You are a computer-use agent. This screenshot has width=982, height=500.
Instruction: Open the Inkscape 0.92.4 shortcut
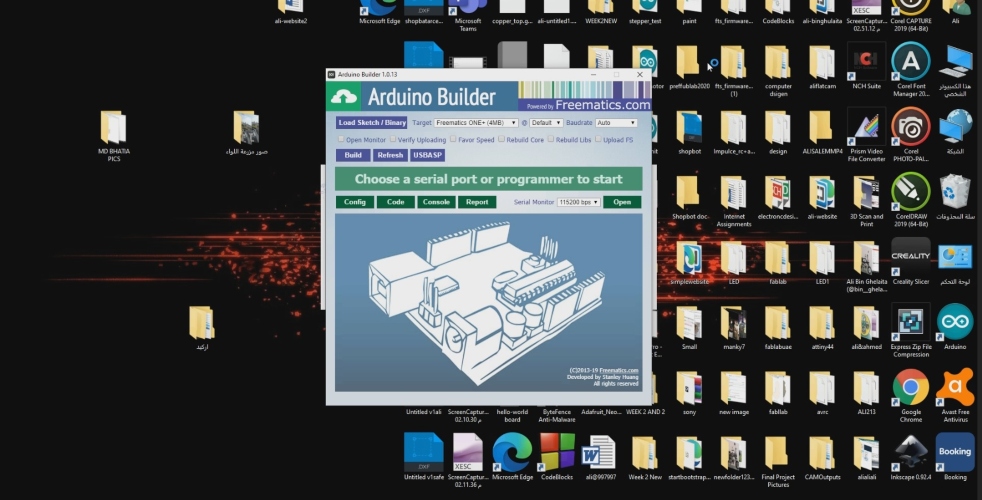[x=911, y=452]
